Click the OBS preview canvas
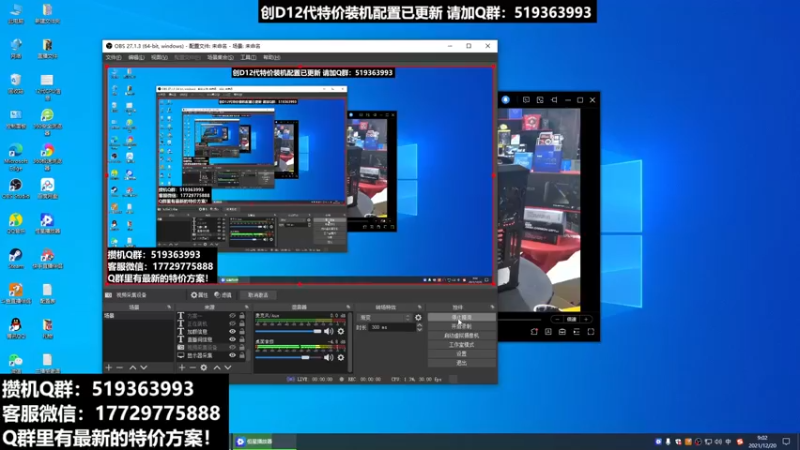 300,175
